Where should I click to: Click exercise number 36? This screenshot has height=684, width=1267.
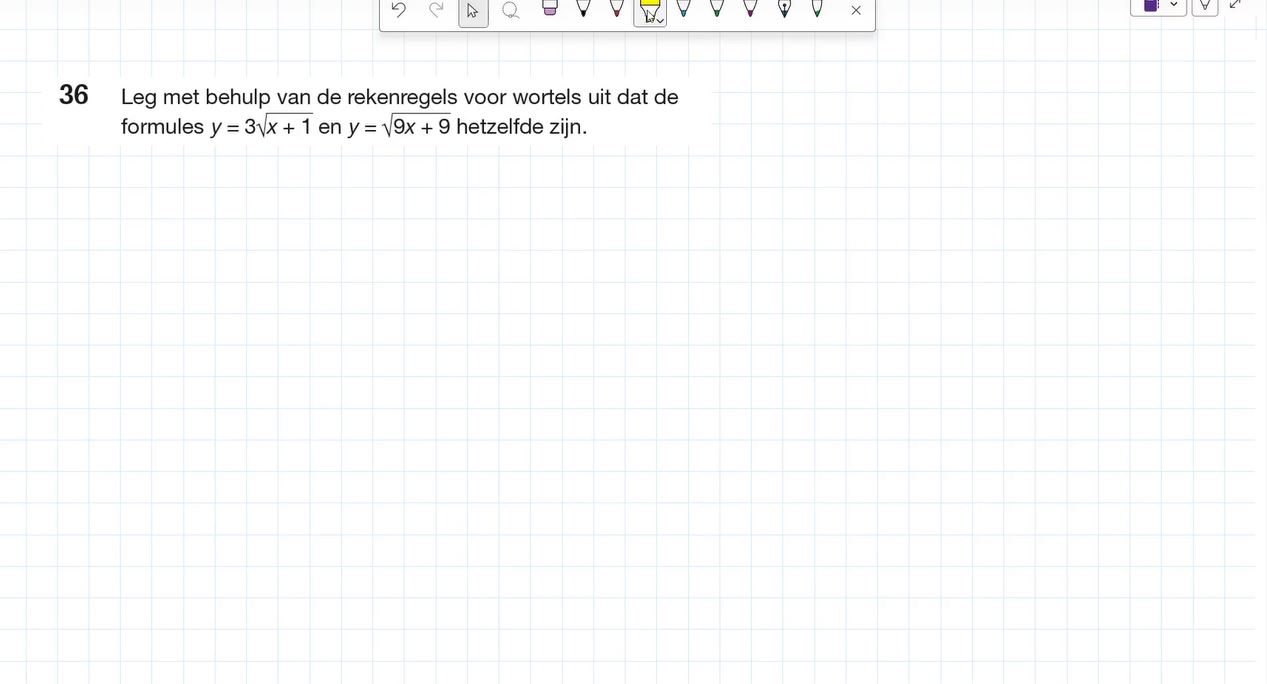click(x=74, y=95)
